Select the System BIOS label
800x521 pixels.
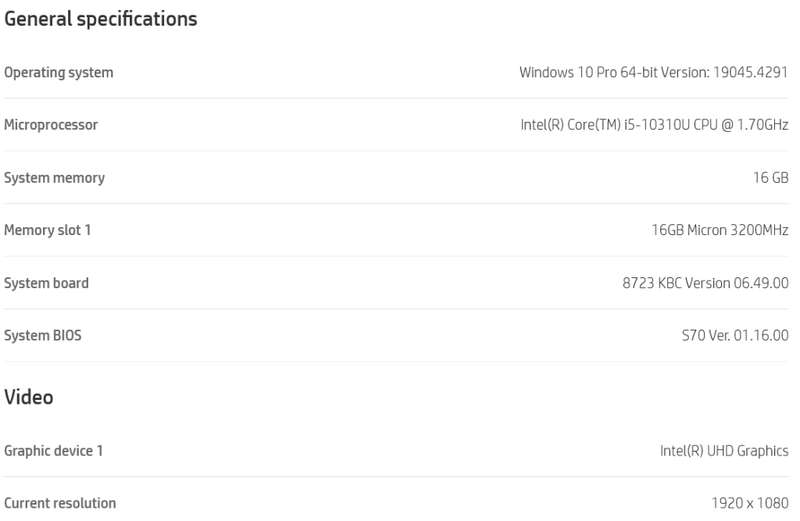tap(43, 336)
